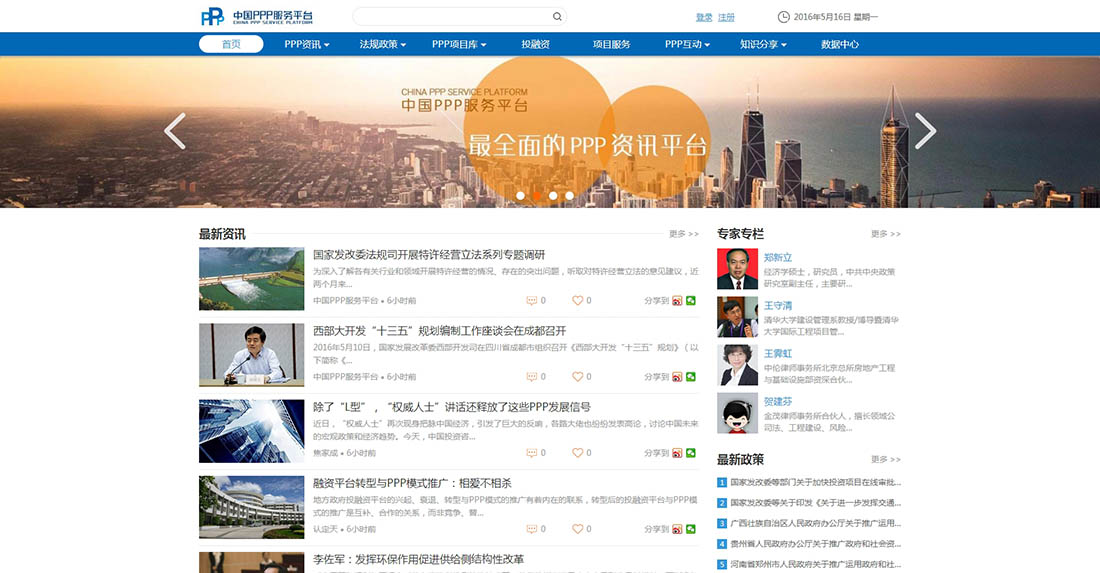Open the 数据中心 menu item
Screen dimensions: 1100x573
[840, 44]
